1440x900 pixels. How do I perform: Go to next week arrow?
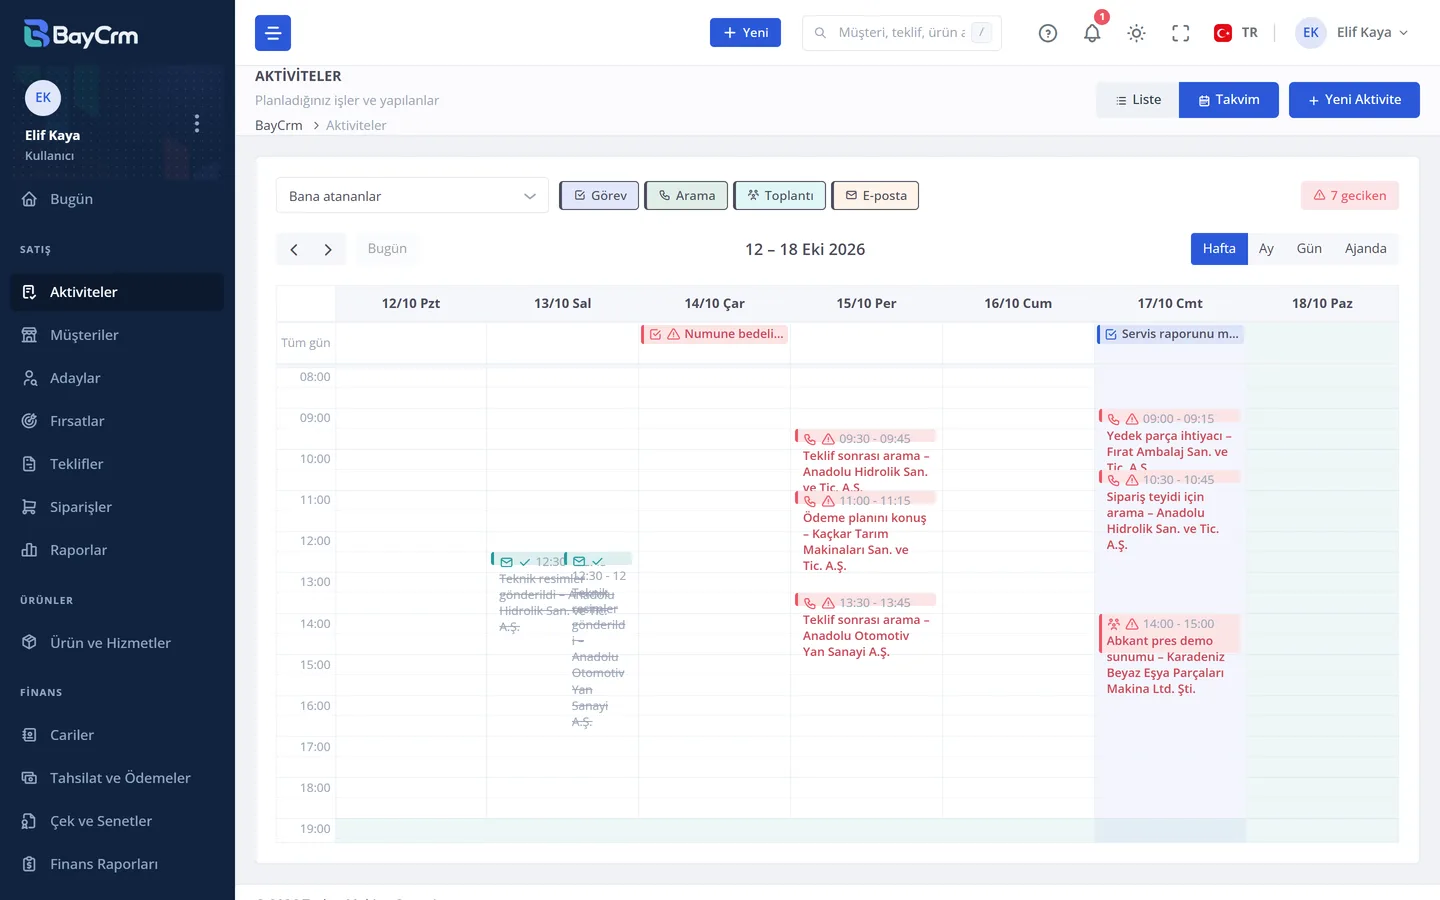328,250
